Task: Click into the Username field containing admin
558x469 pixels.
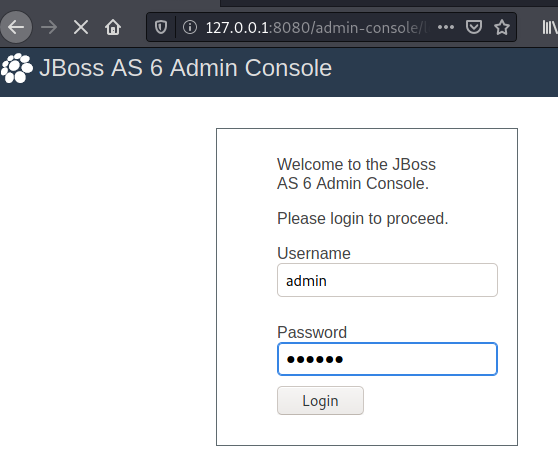Action: tap(387, 280)
